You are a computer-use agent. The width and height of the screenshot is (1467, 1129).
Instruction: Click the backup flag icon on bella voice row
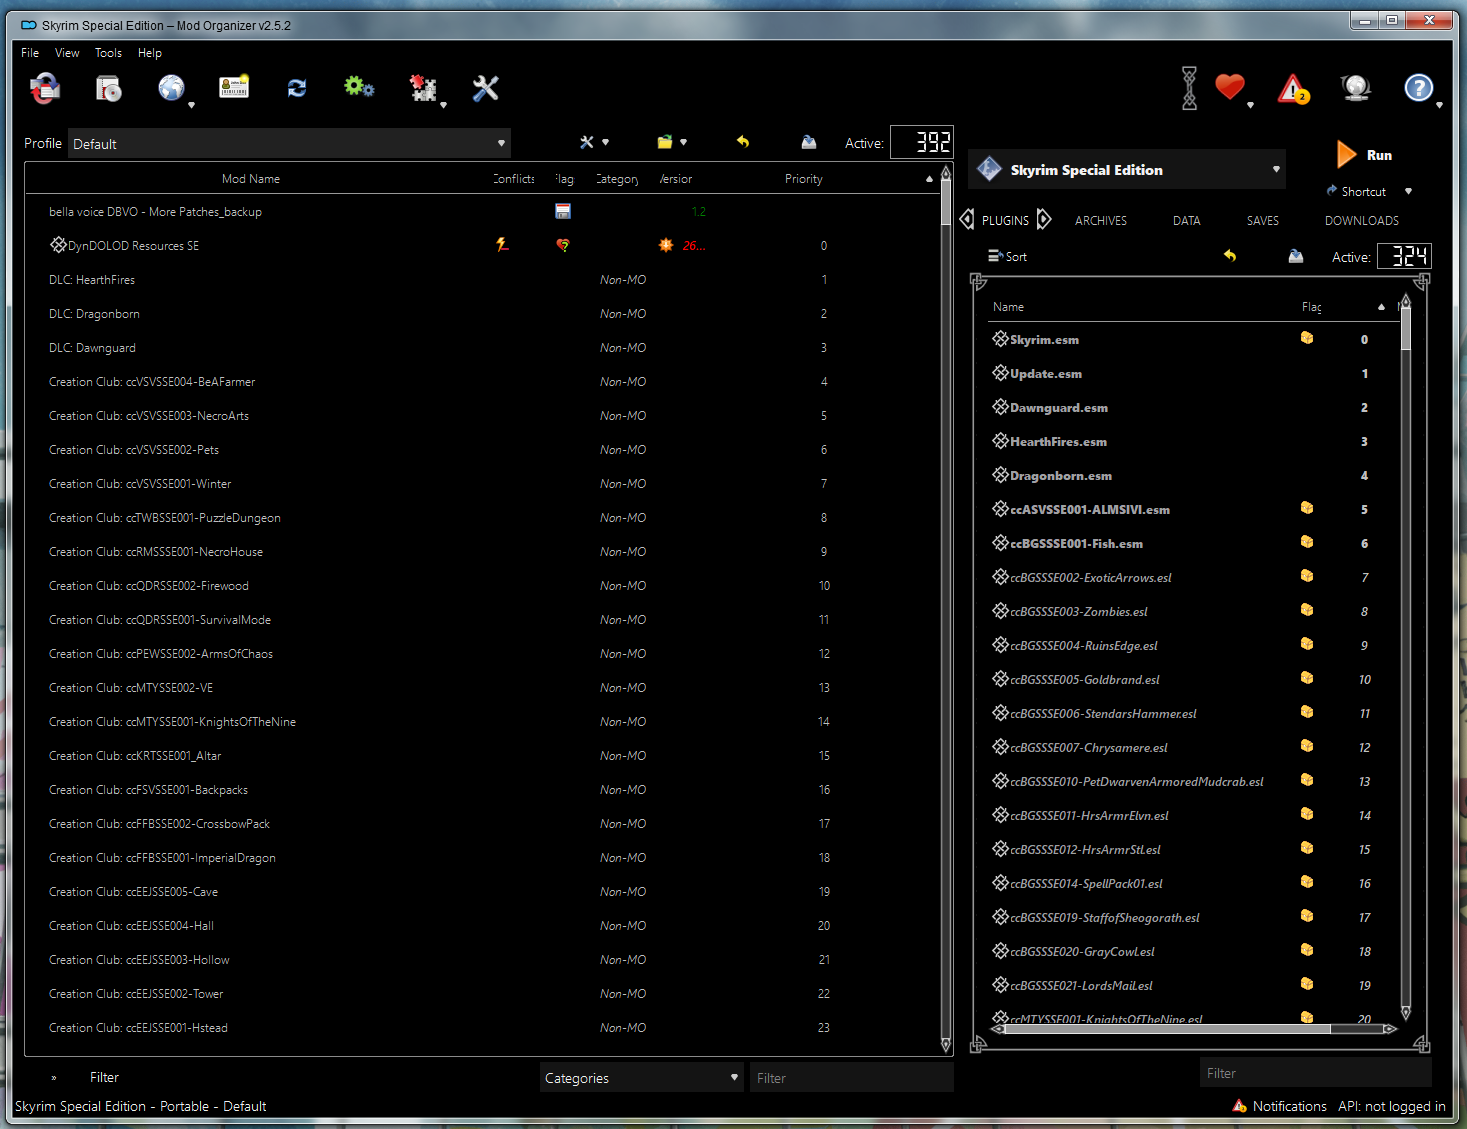pyautogui.click(x=563, y=211)
